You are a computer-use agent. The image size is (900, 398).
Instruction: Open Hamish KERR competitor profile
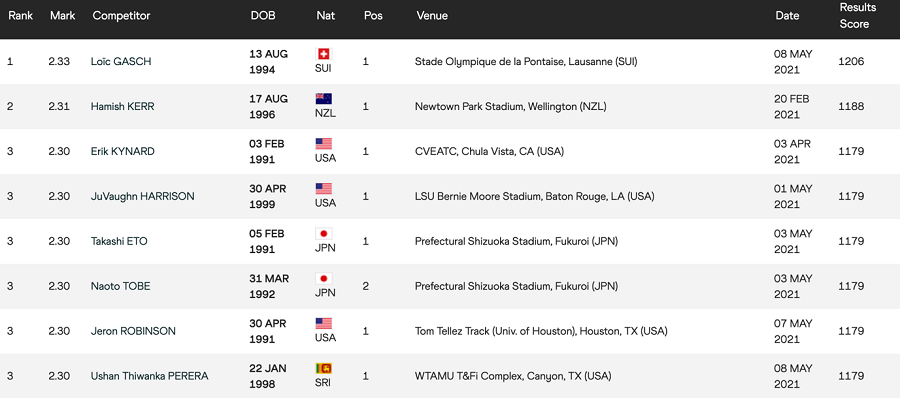[x=122, y=106]
